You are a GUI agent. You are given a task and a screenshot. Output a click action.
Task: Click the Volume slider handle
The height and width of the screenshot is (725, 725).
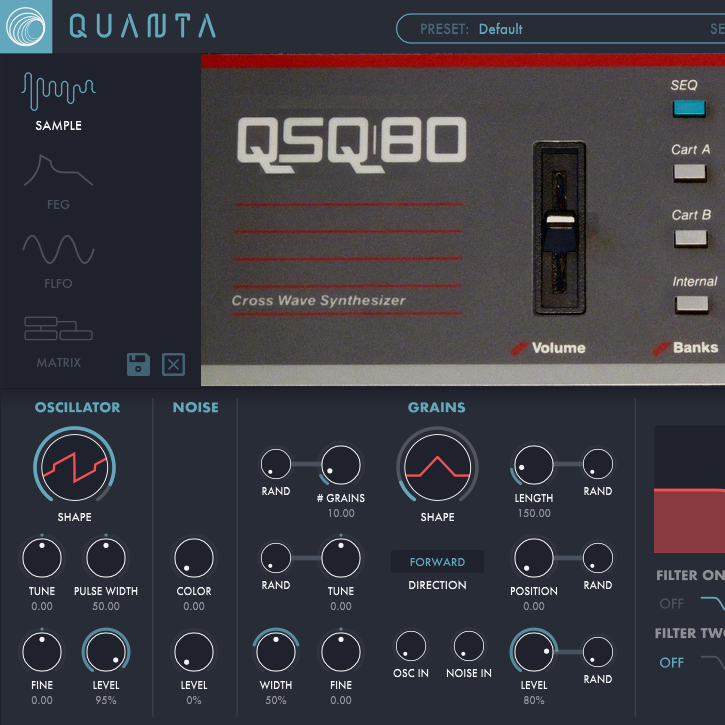click(560, 232)
